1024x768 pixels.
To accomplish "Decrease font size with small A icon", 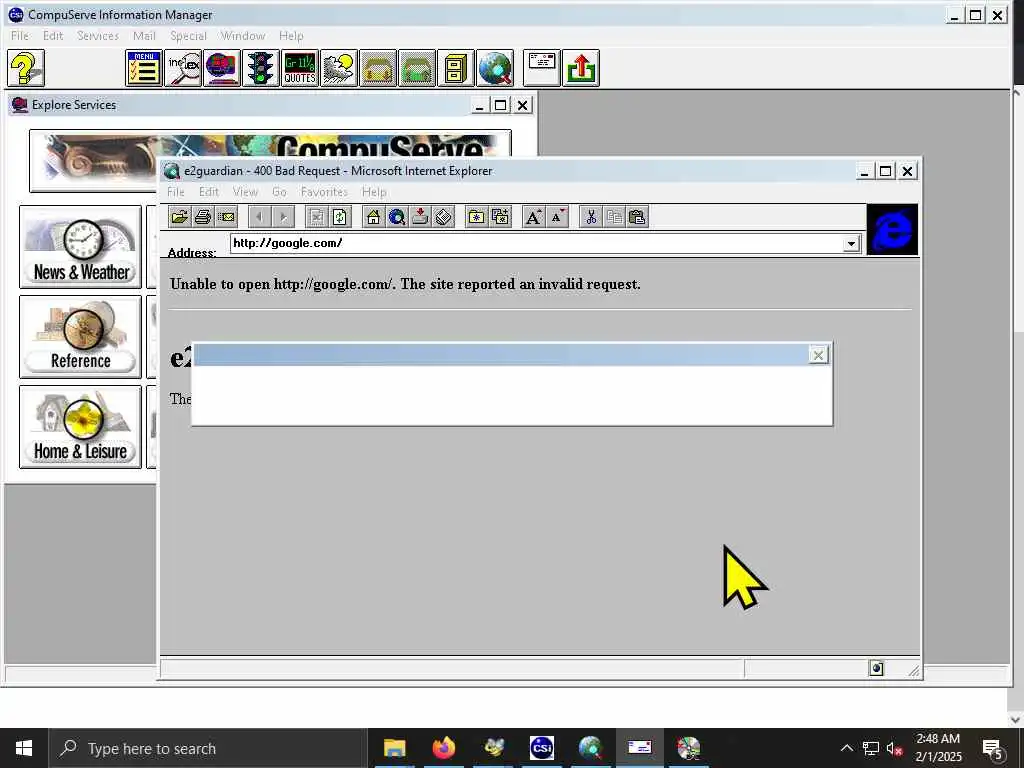I will click(x=557, y=217).
